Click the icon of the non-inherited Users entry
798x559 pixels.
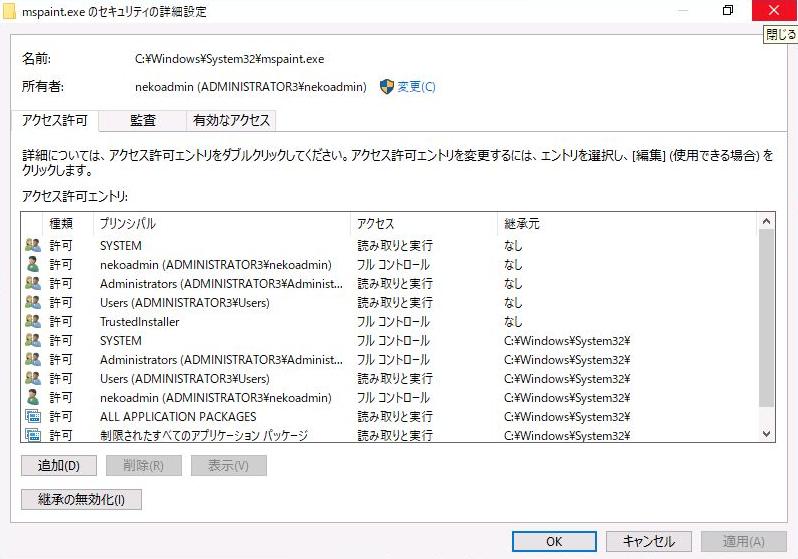(33, 302)
